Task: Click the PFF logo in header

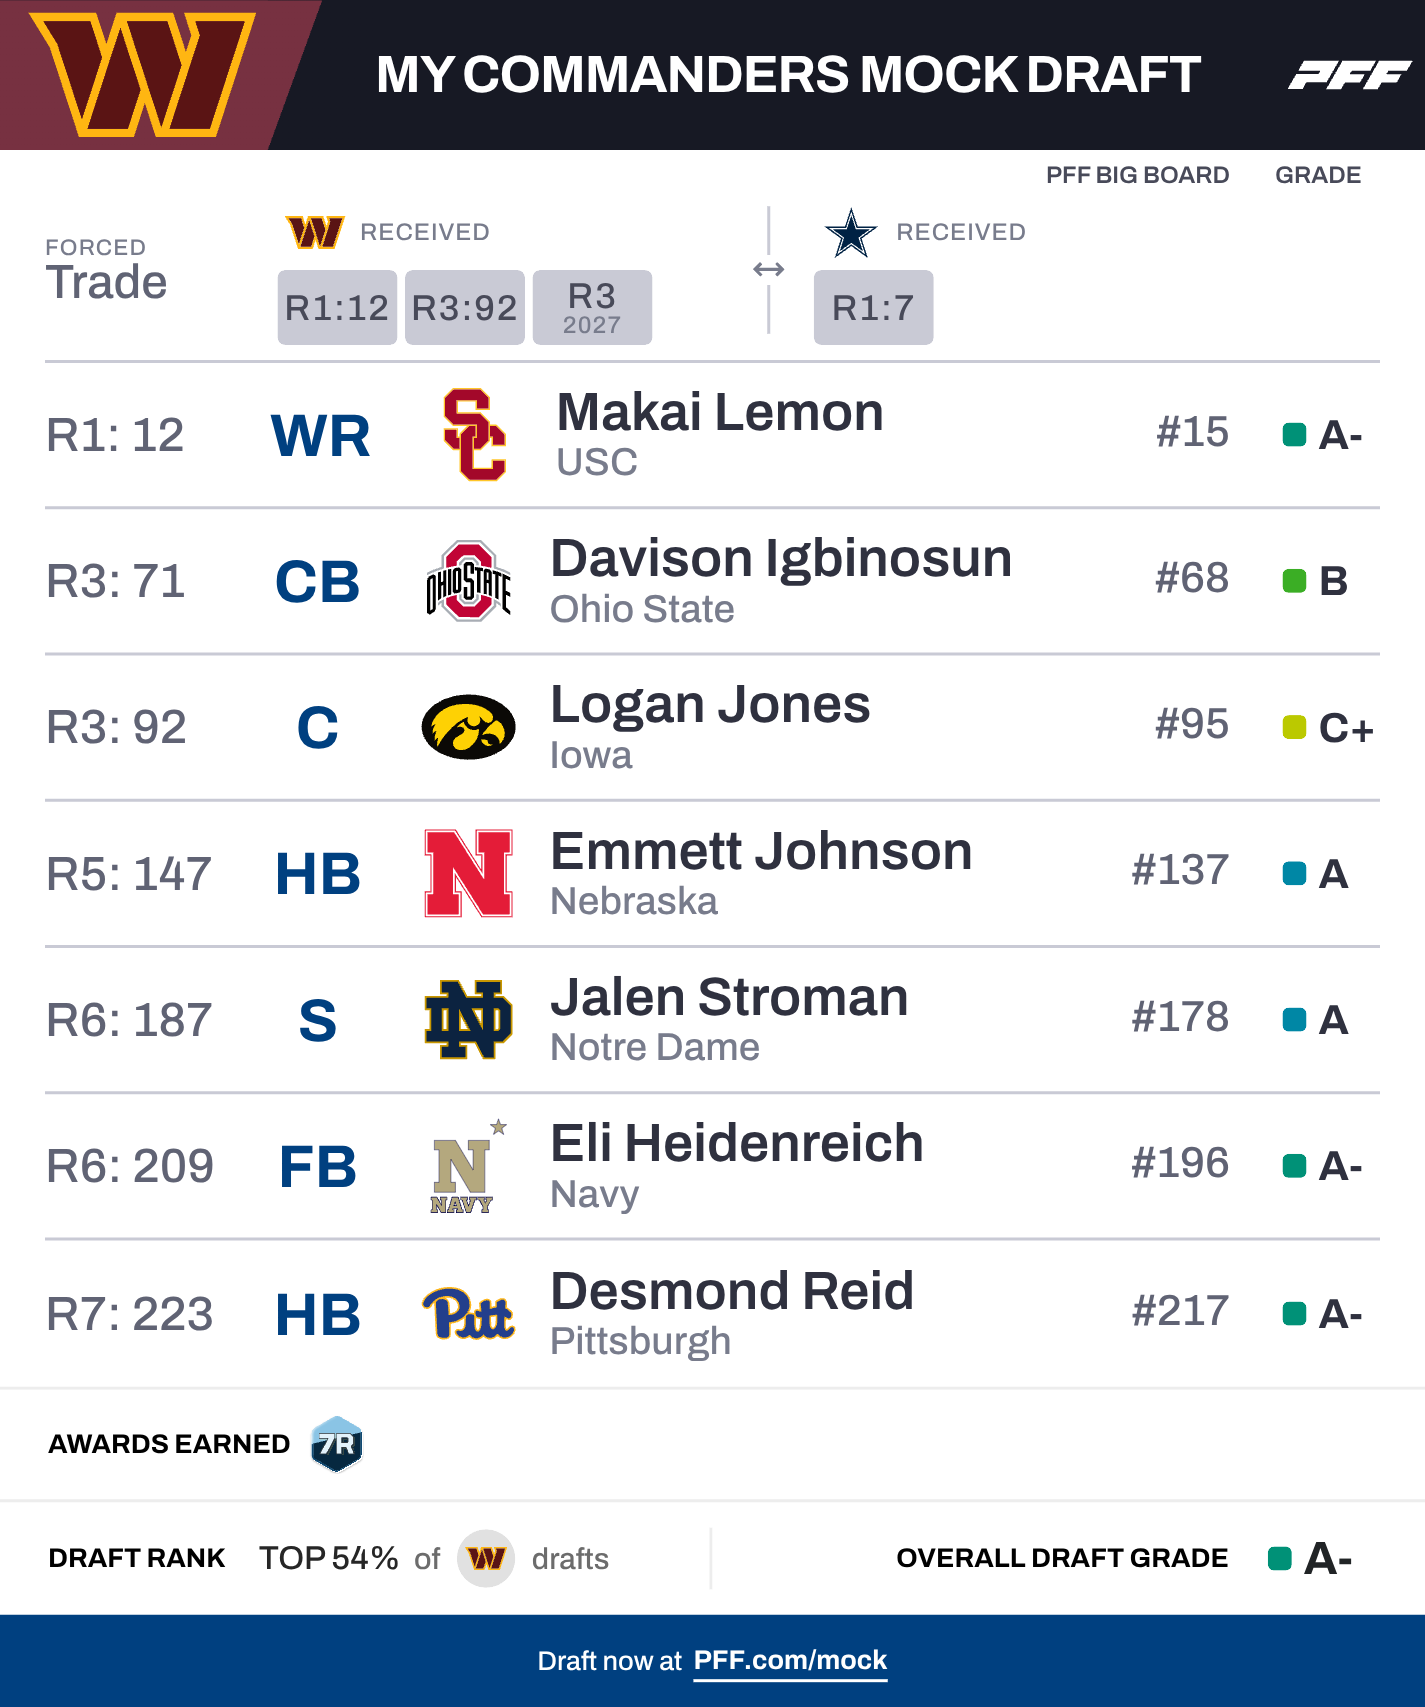Action: pyautogui.click(x=1349, y=75)
